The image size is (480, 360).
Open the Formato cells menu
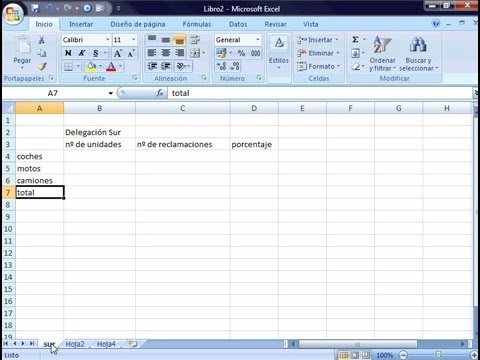point(319,66)
